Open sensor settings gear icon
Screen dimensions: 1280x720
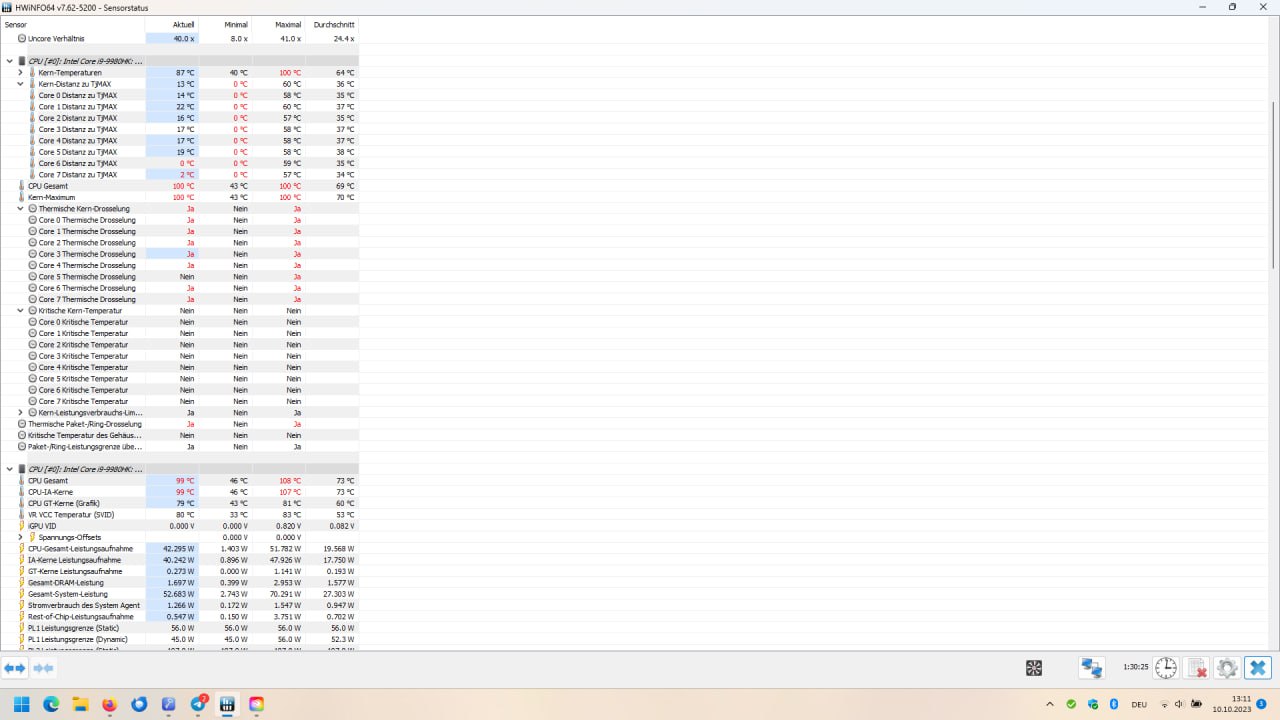1227,668
